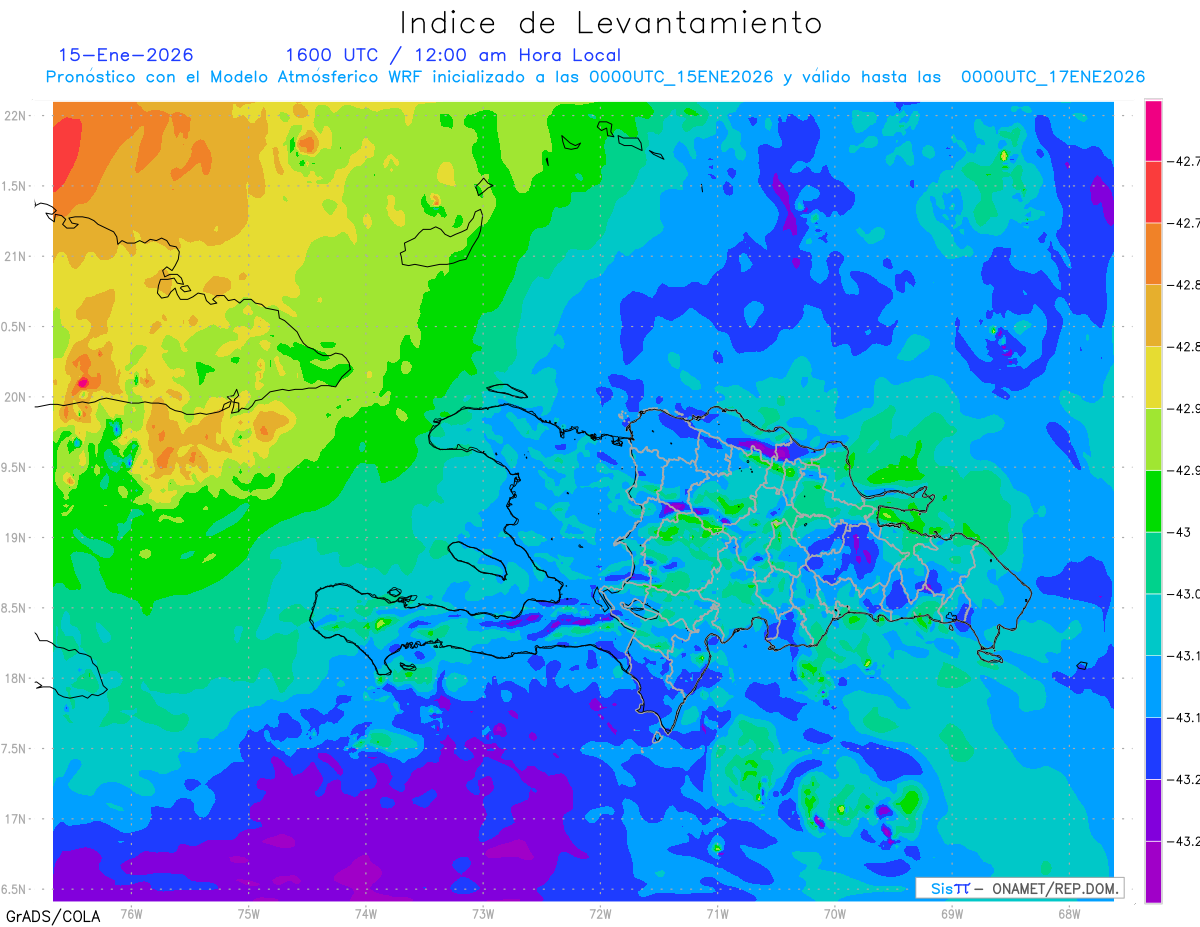Click the "17N" latitude label
1200x927 pixels.
pos(17,819)
